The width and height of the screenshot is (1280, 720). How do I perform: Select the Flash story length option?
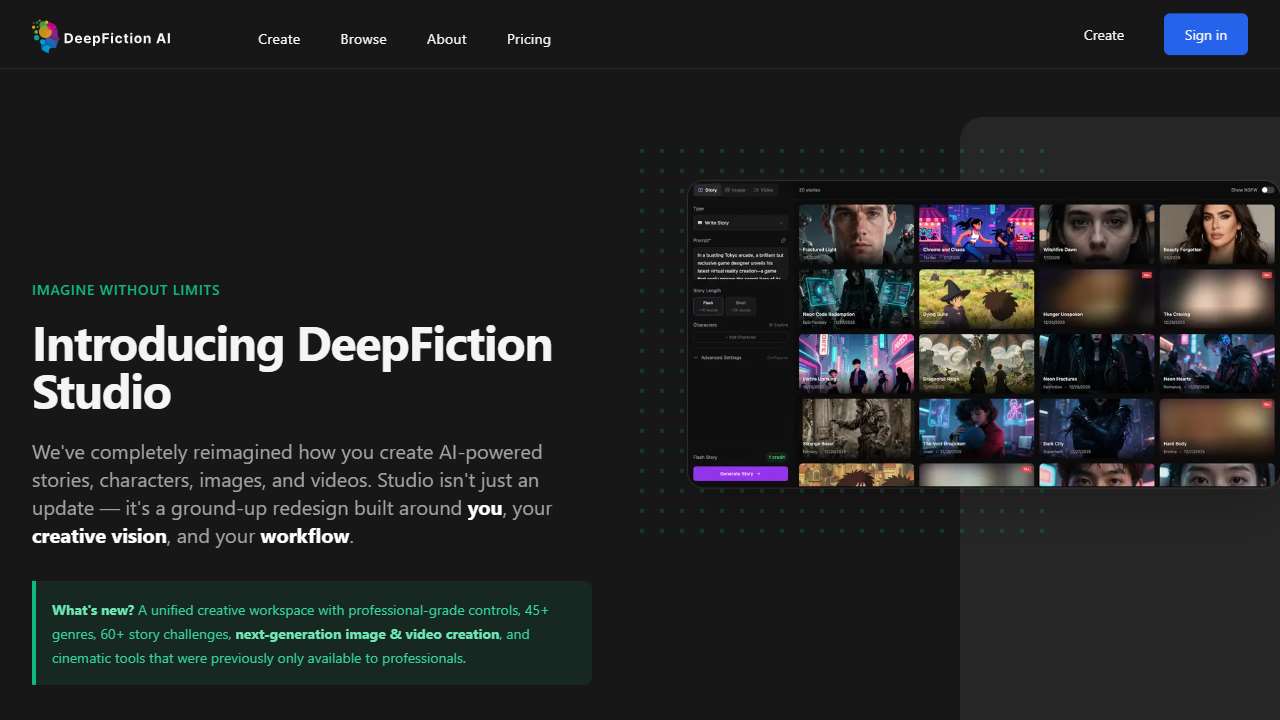coord(707,304)
